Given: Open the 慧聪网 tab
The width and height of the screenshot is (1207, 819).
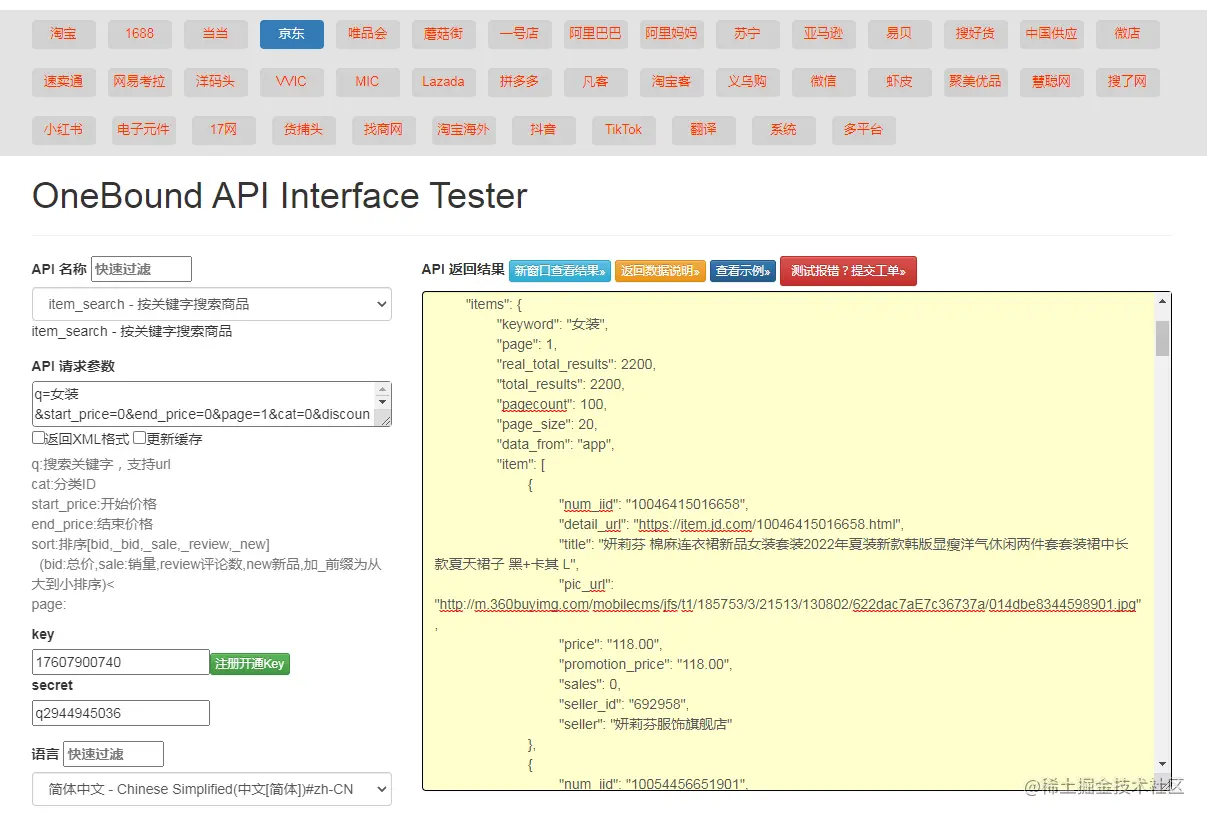Looking at the screenshot, I should (x=1052, y=82).
